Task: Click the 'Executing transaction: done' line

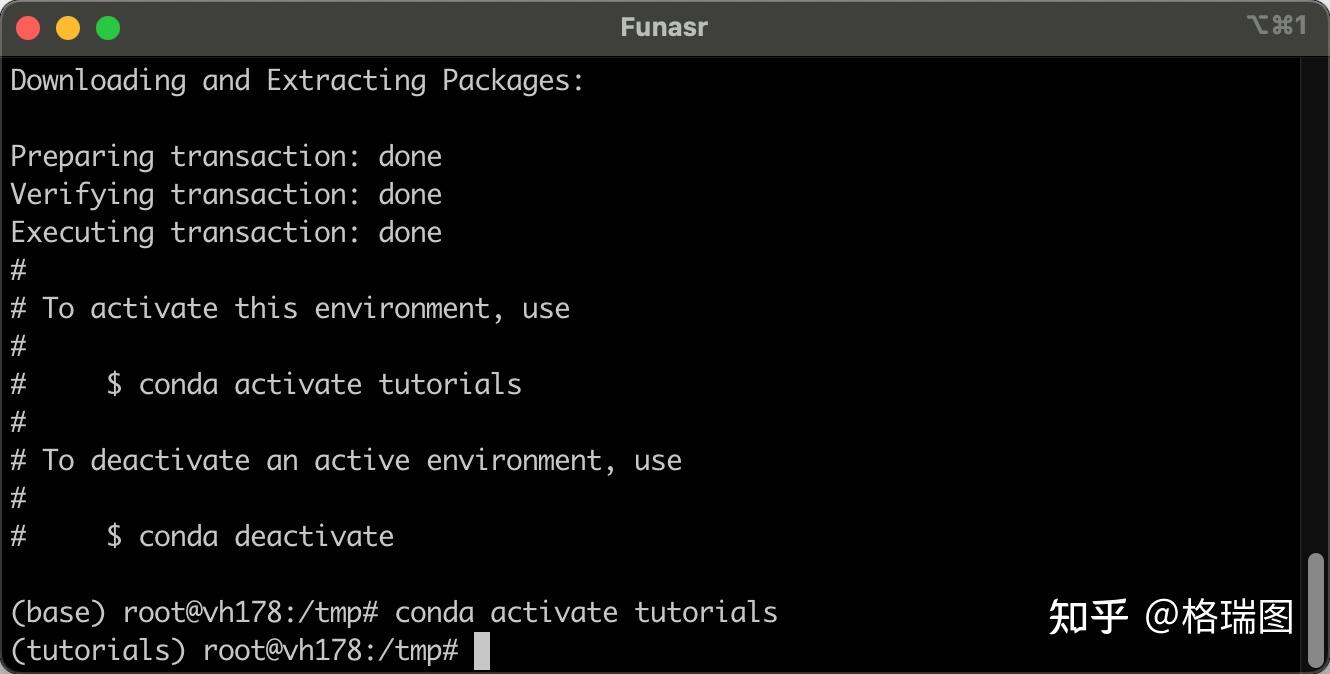Action: 226,232
